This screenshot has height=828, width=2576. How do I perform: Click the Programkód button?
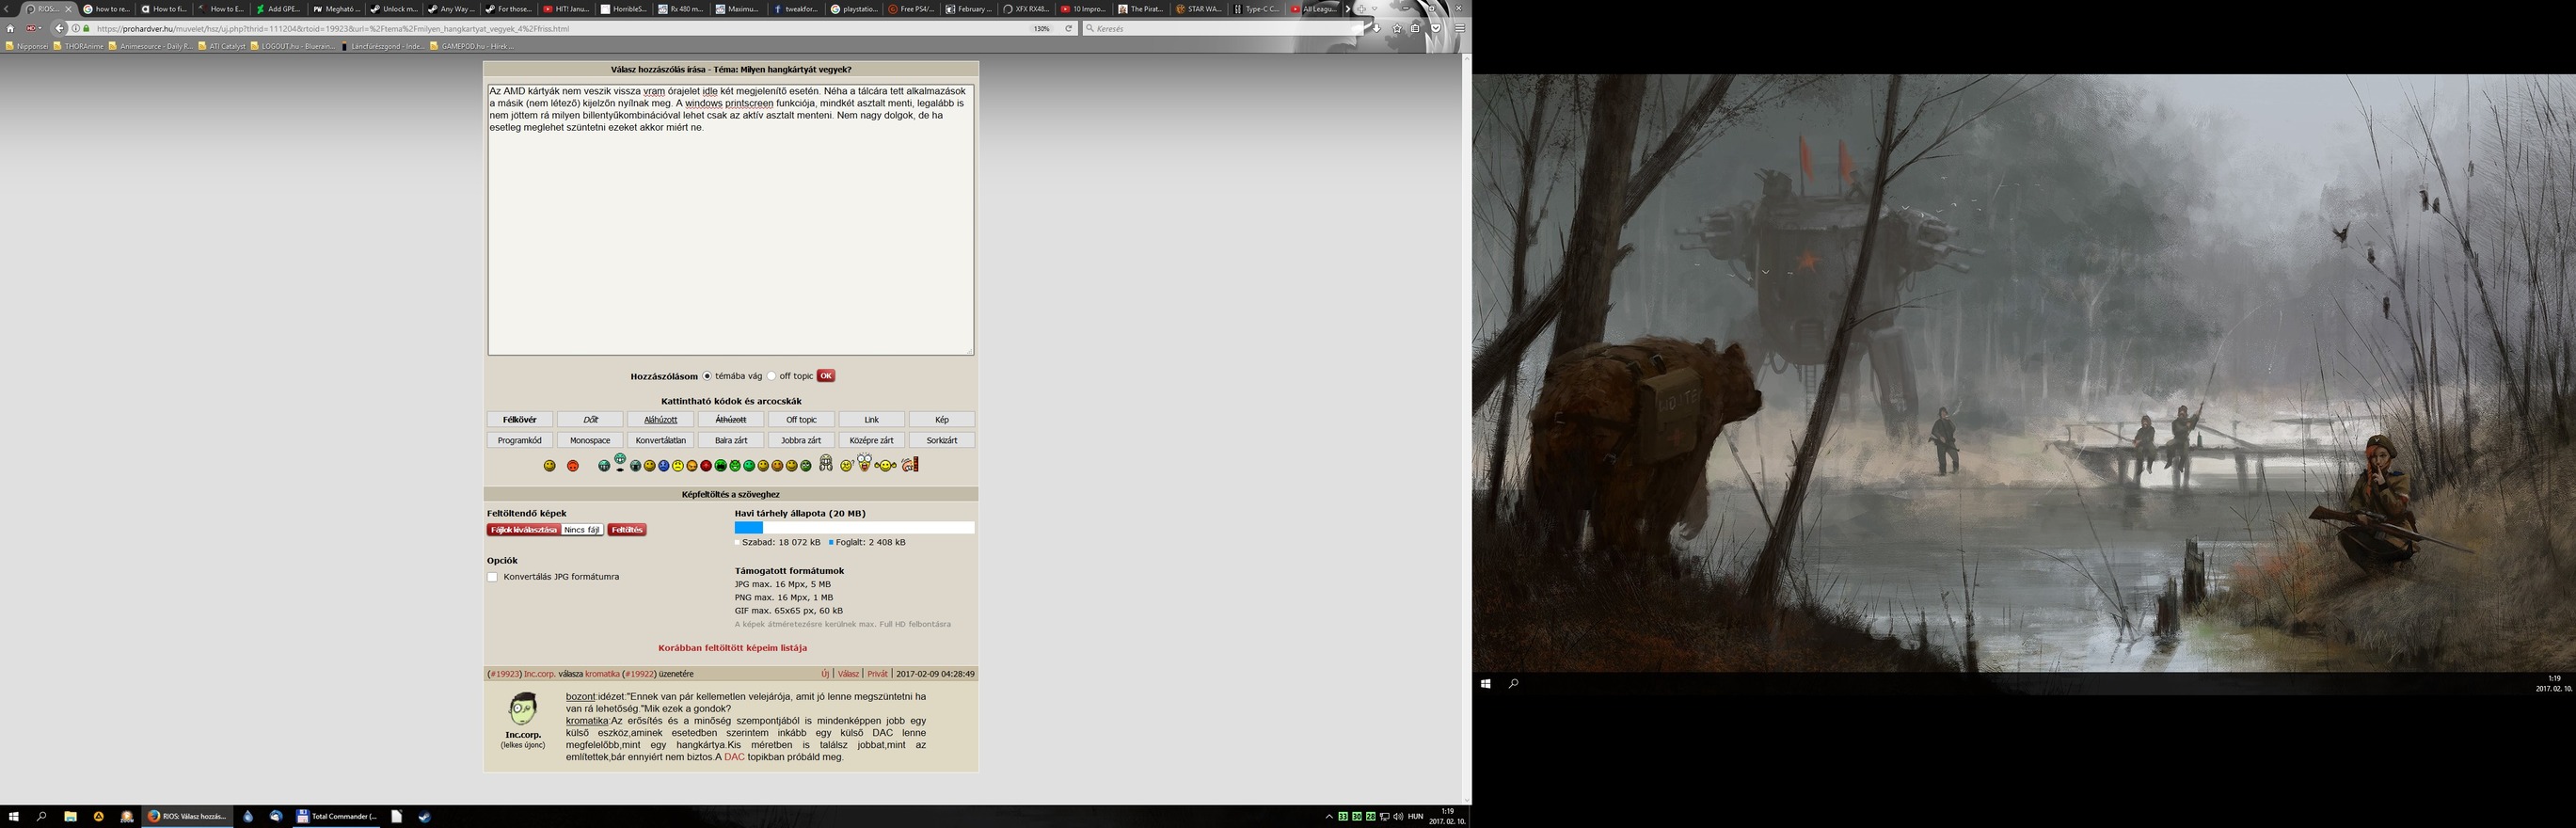520,440
